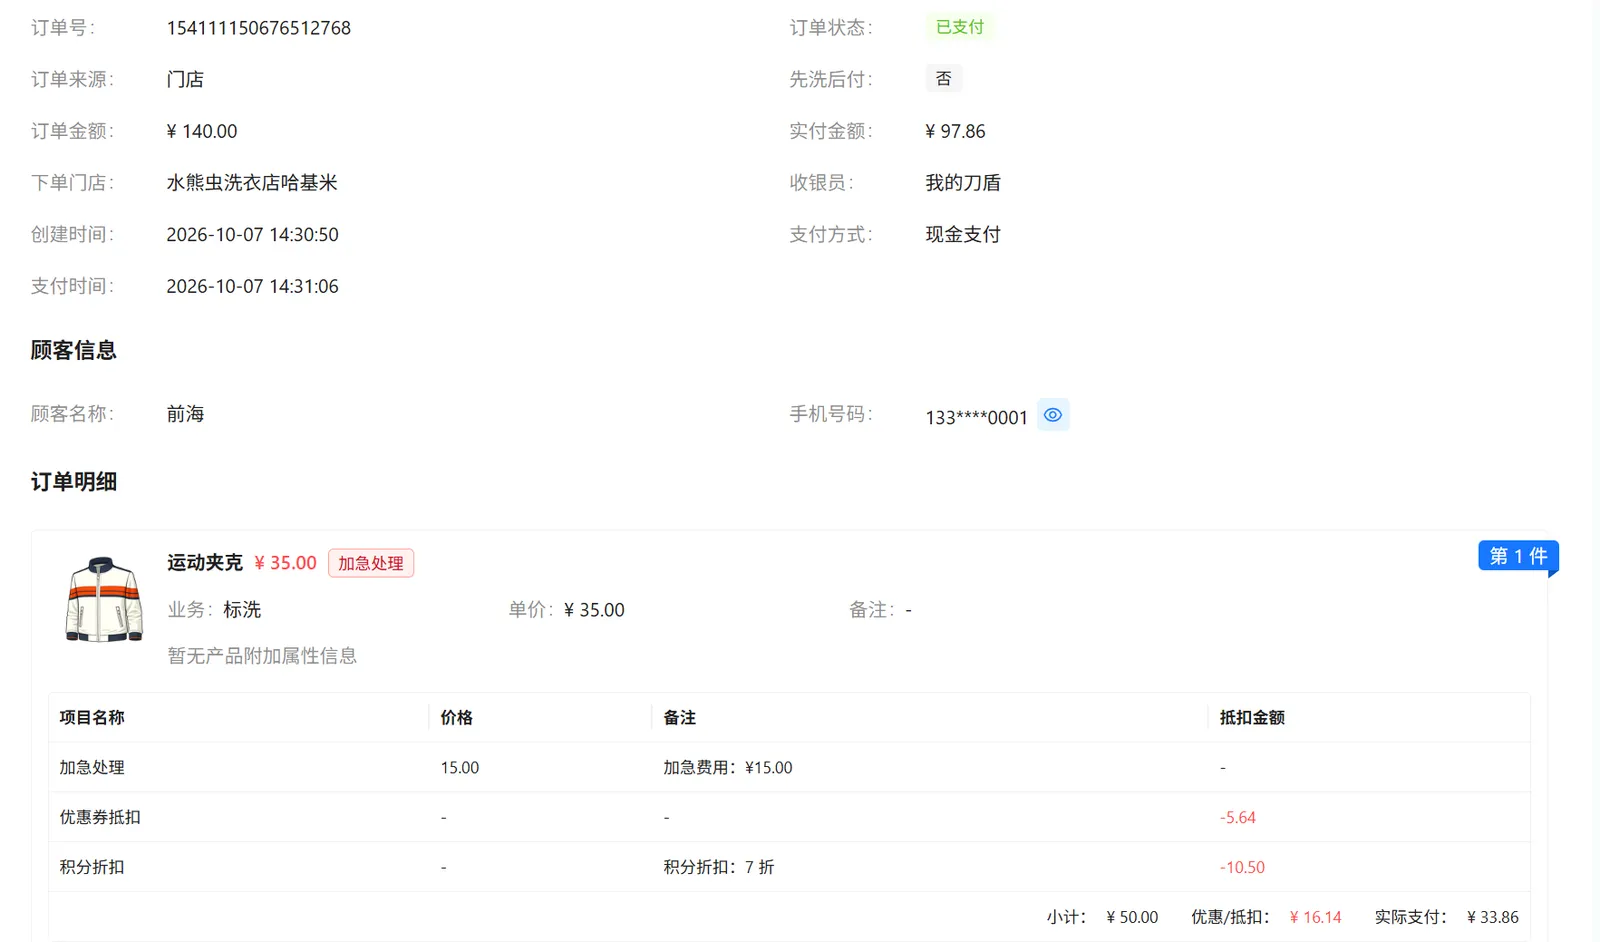Click the 顾客信息 section heading
Screen dimensions: 1600x942
(x=74, y=351)
